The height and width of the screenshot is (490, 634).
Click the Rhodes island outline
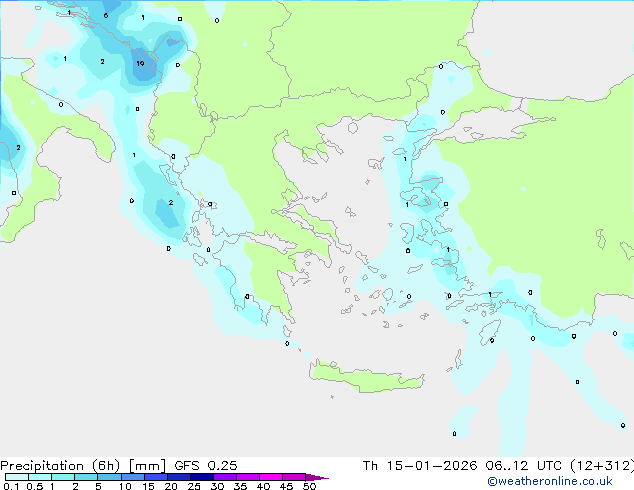(490, 332)
